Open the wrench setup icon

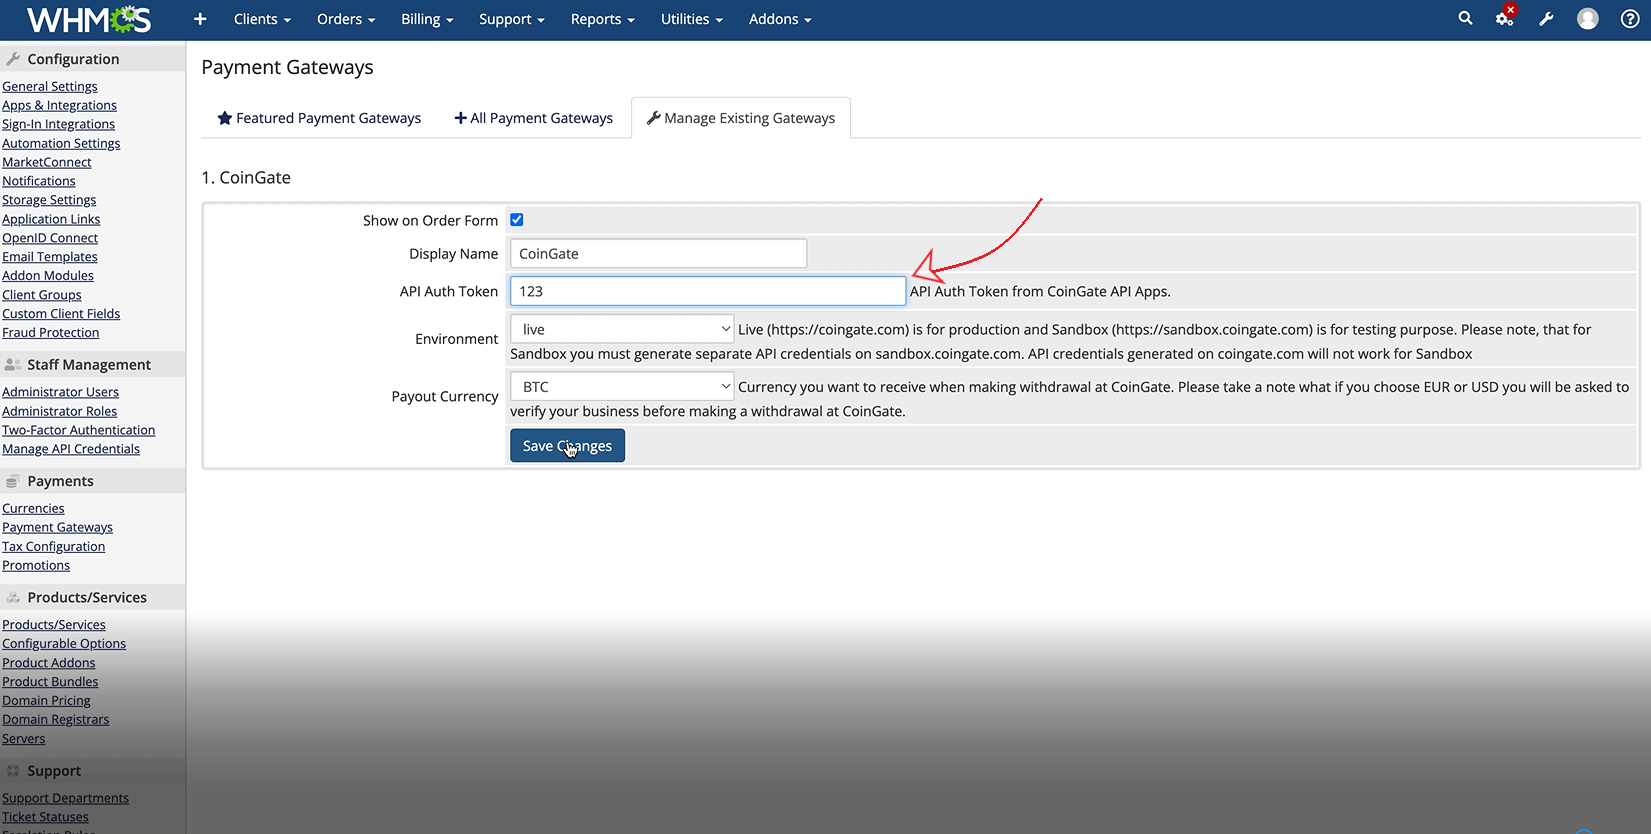pos(1546,19)
